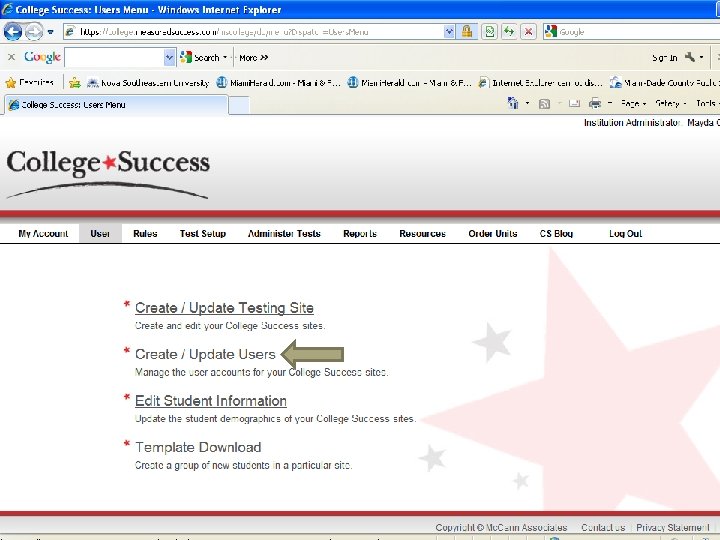Expand the address bar history dropdown
The height and width of the screenshot is (540, 720).
click(x=449, y=32)
